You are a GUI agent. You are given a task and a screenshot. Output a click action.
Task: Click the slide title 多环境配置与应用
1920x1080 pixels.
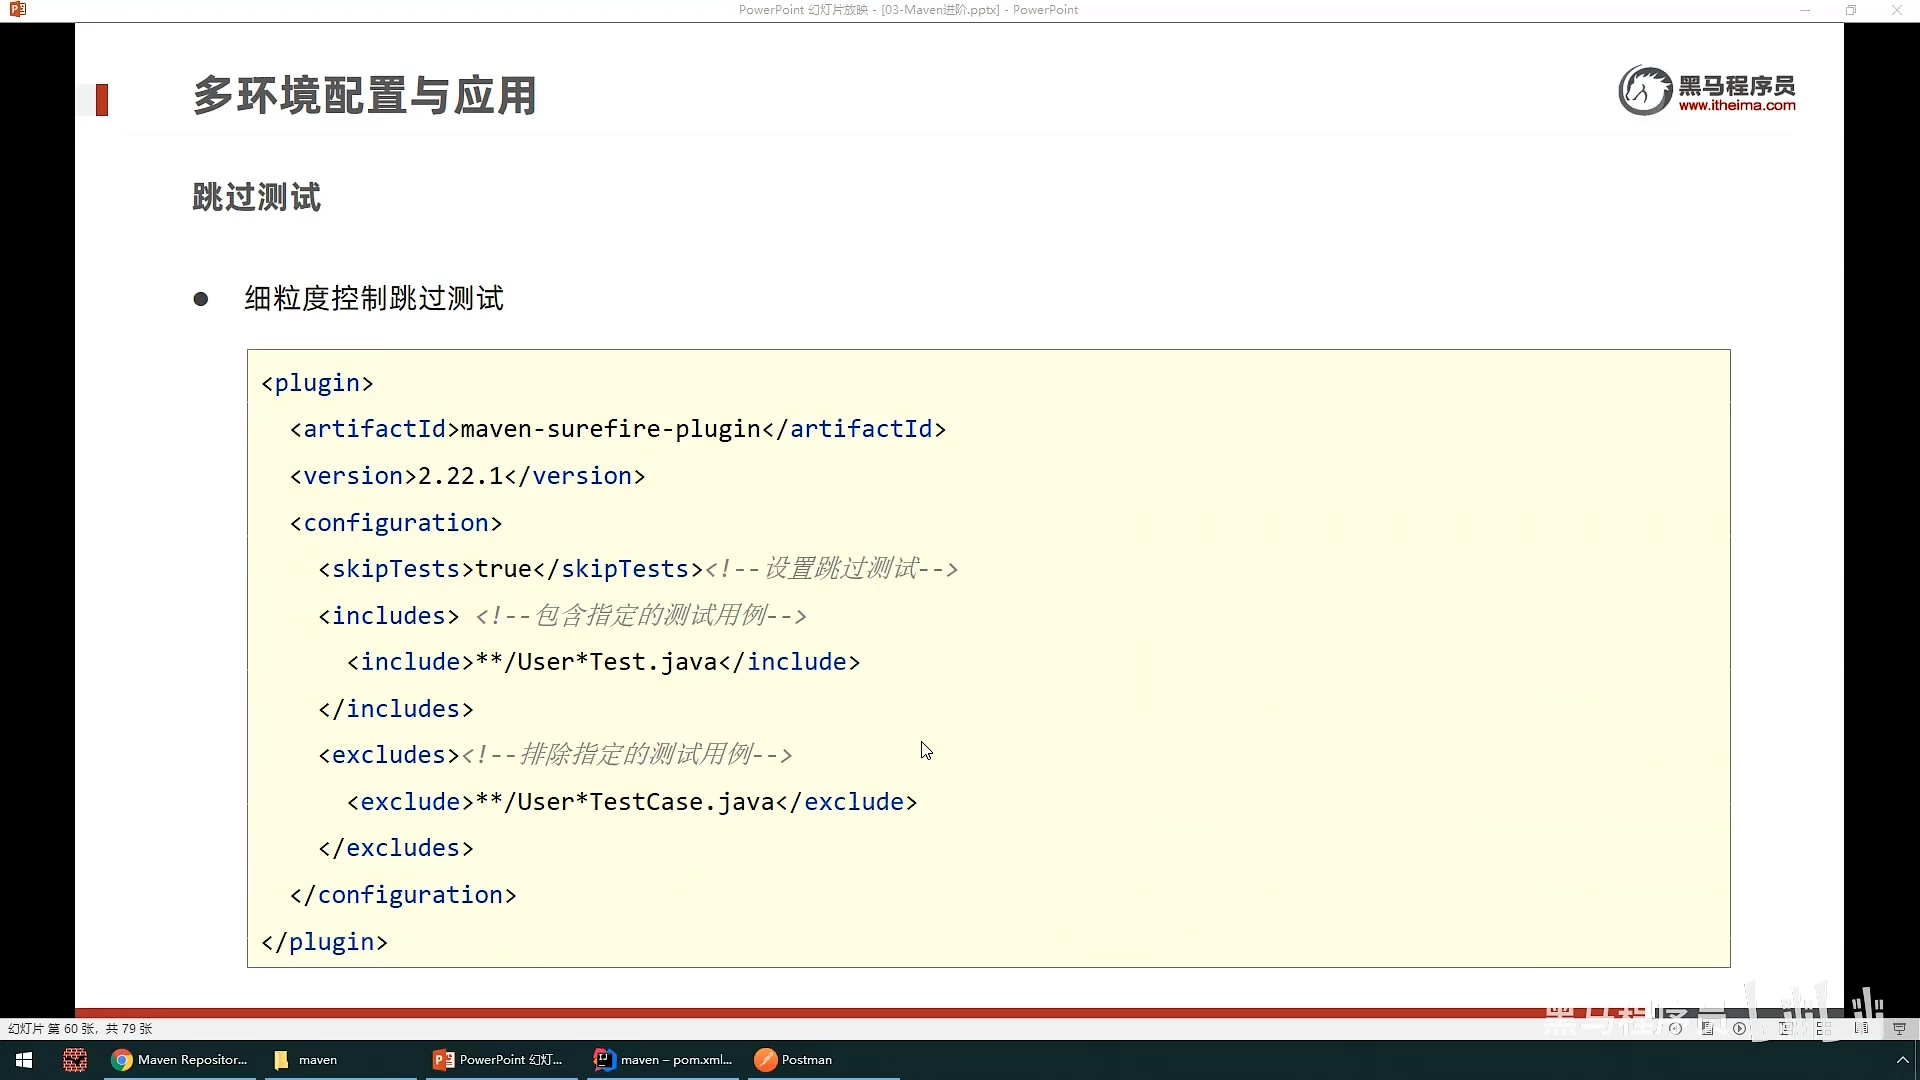pyautogui.click(x=365, y=96)
